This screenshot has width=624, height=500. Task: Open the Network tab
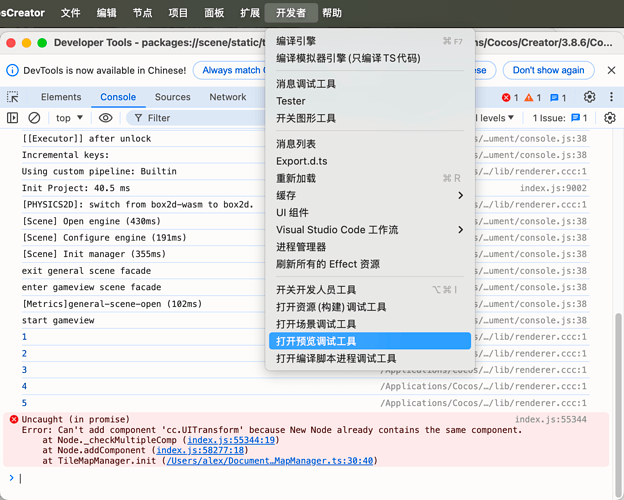(228, 97)
